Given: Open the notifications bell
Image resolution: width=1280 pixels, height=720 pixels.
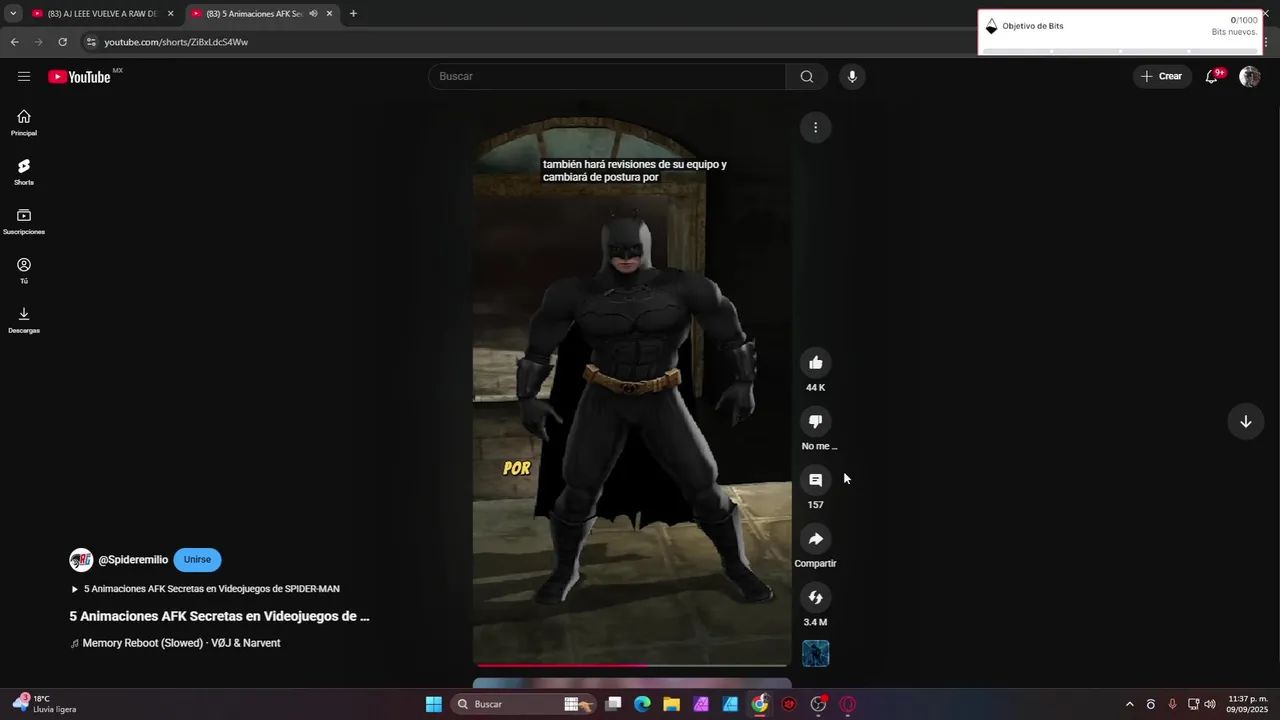Looking at the screenshot, I should pyautogui.click(x=1211, y=76).
